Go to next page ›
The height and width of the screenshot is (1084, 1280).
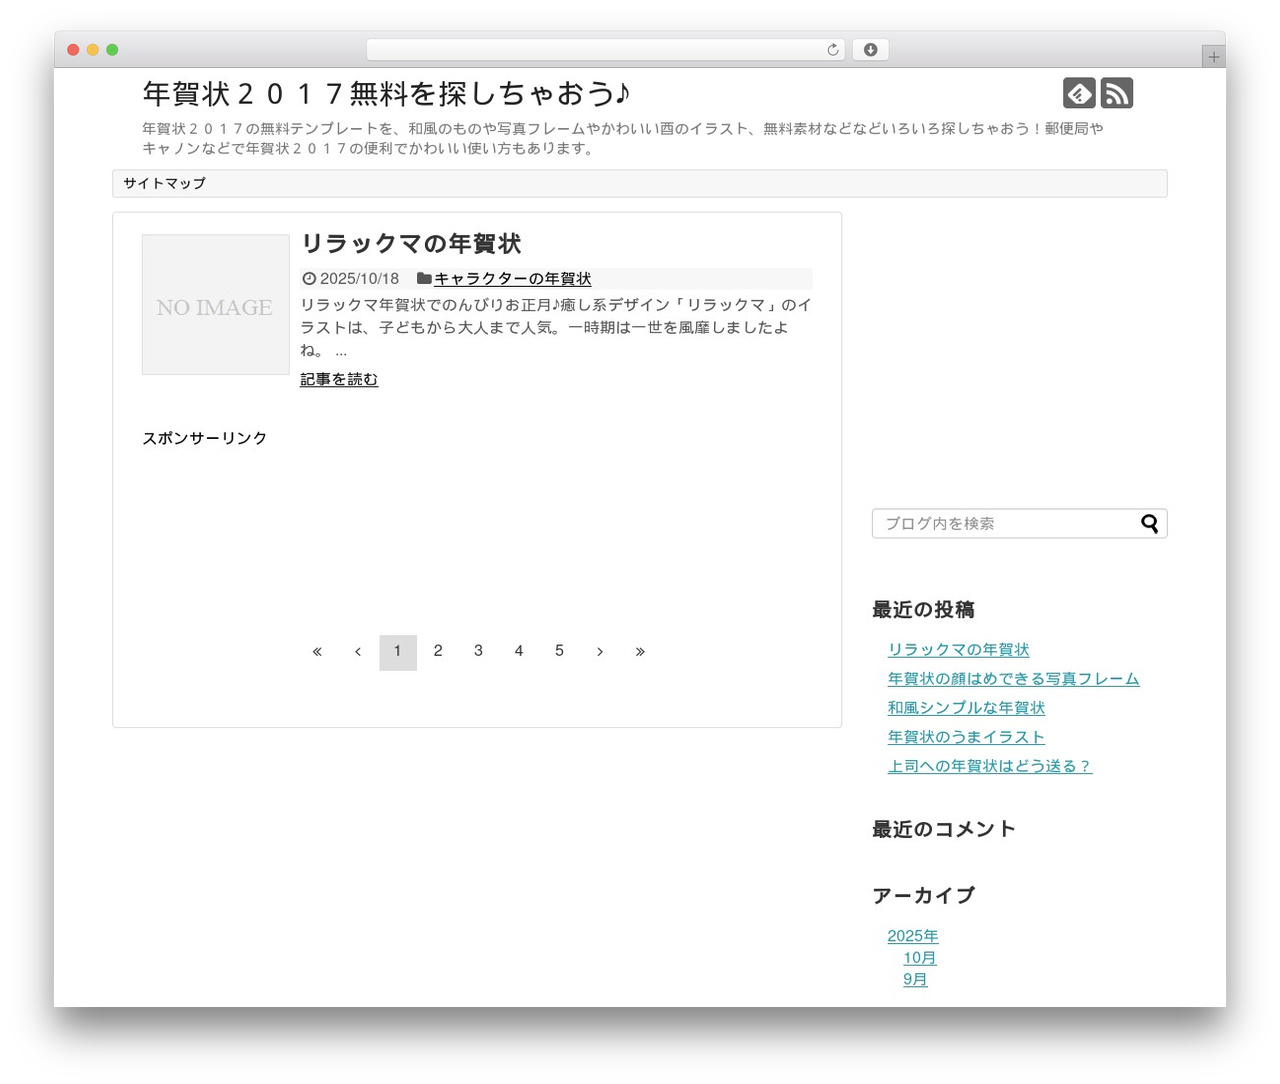click(600, 652)
